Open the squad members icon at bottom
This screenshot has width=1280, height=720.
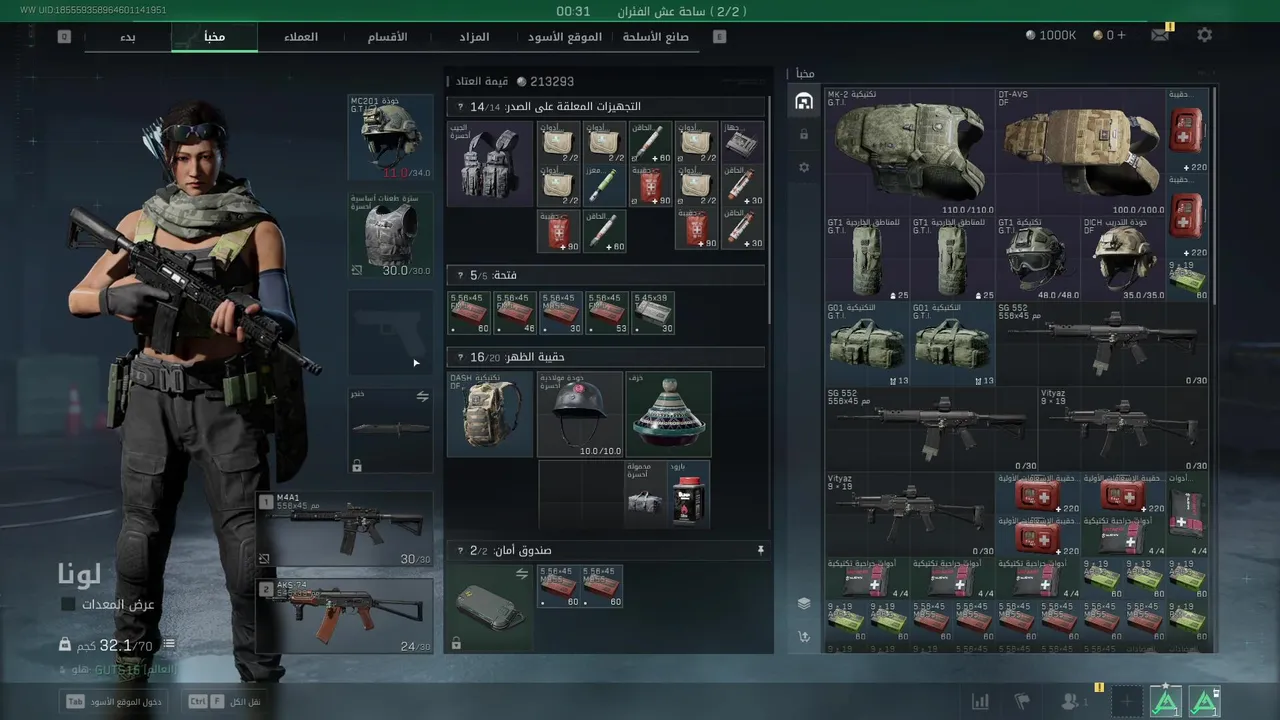[x=1072, y=702]
